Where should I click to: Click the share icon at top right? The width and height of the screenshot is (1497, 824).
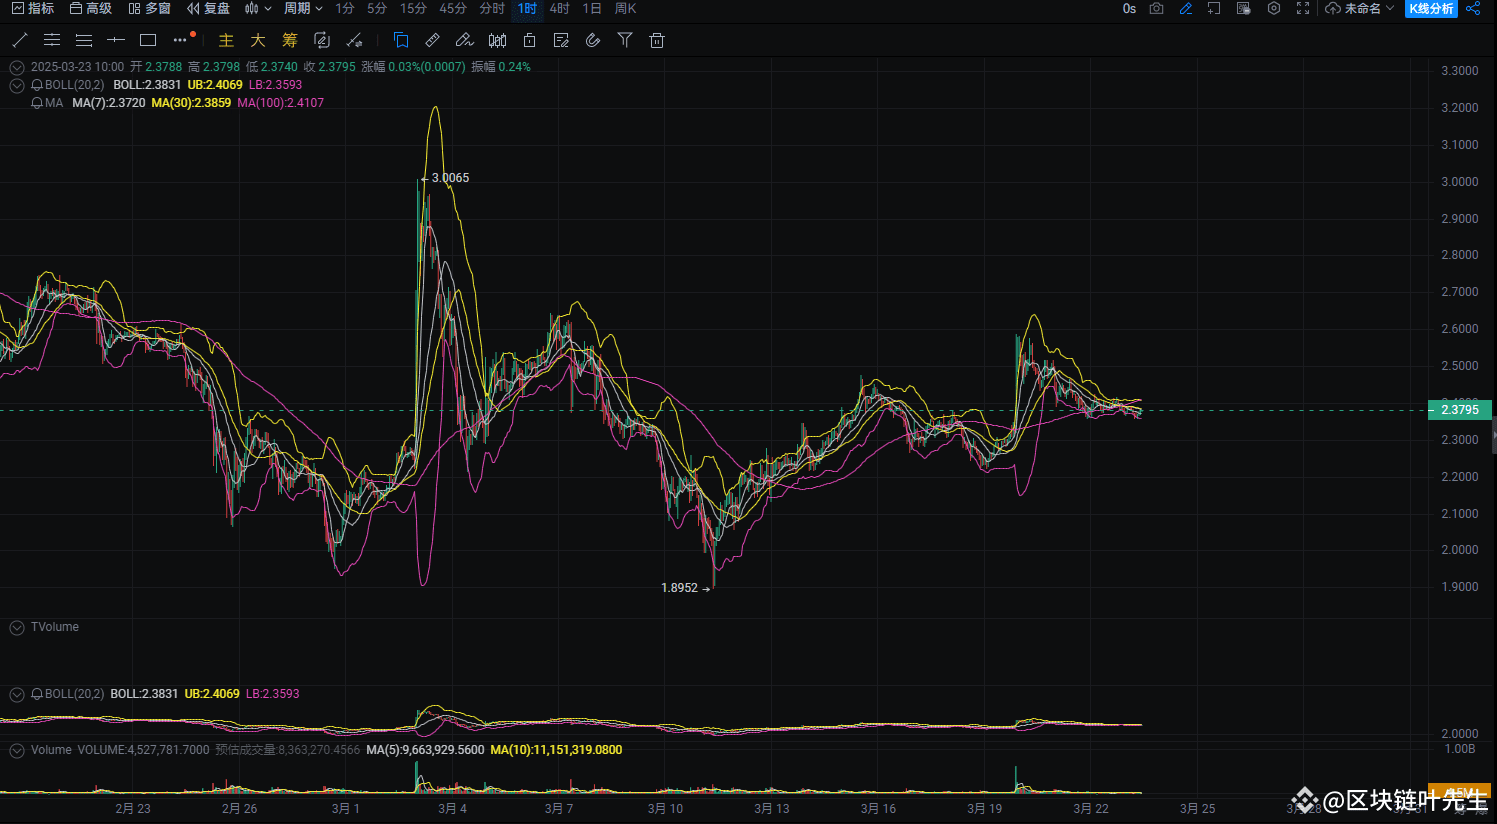click(x=1473, y=8)
